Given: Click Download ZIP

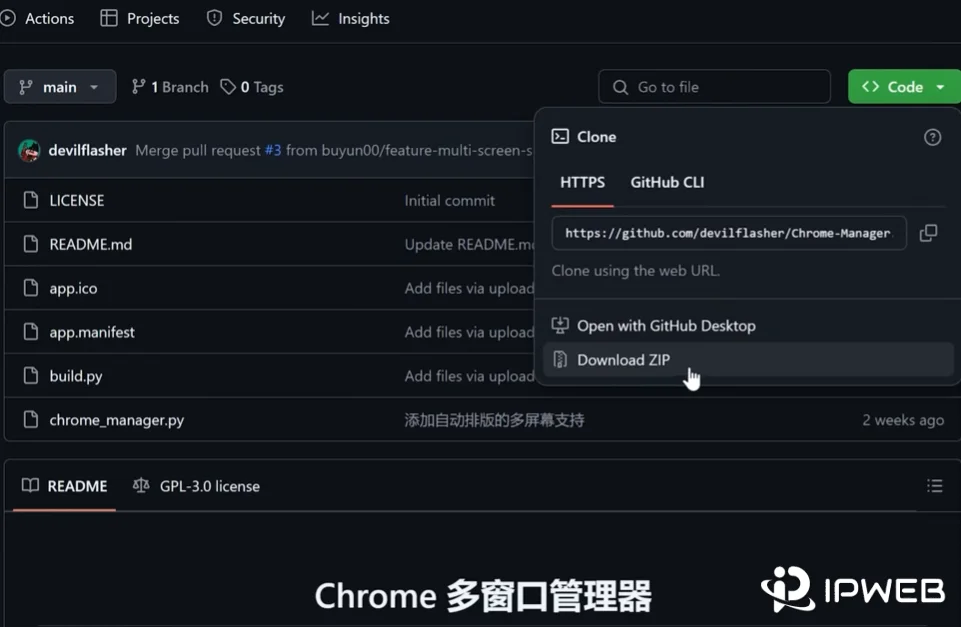Looking at the screenshot, I should click(624, 359).
